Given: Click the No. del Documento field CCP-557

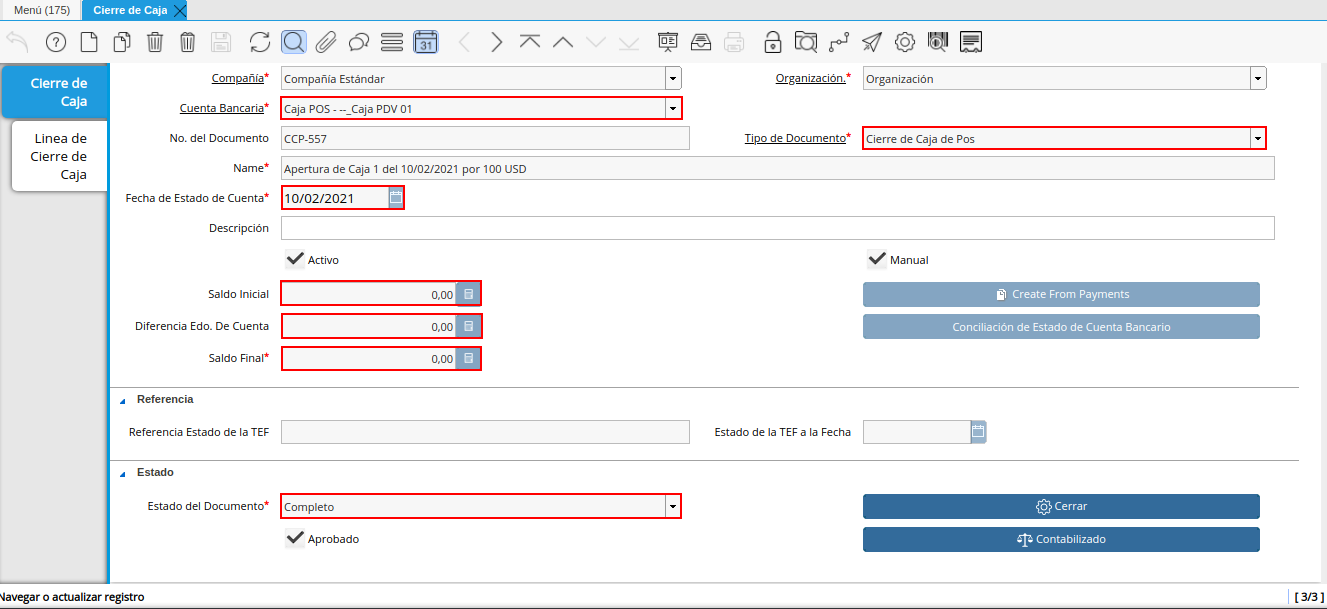Looking at the screenshot, I should 485,138.
